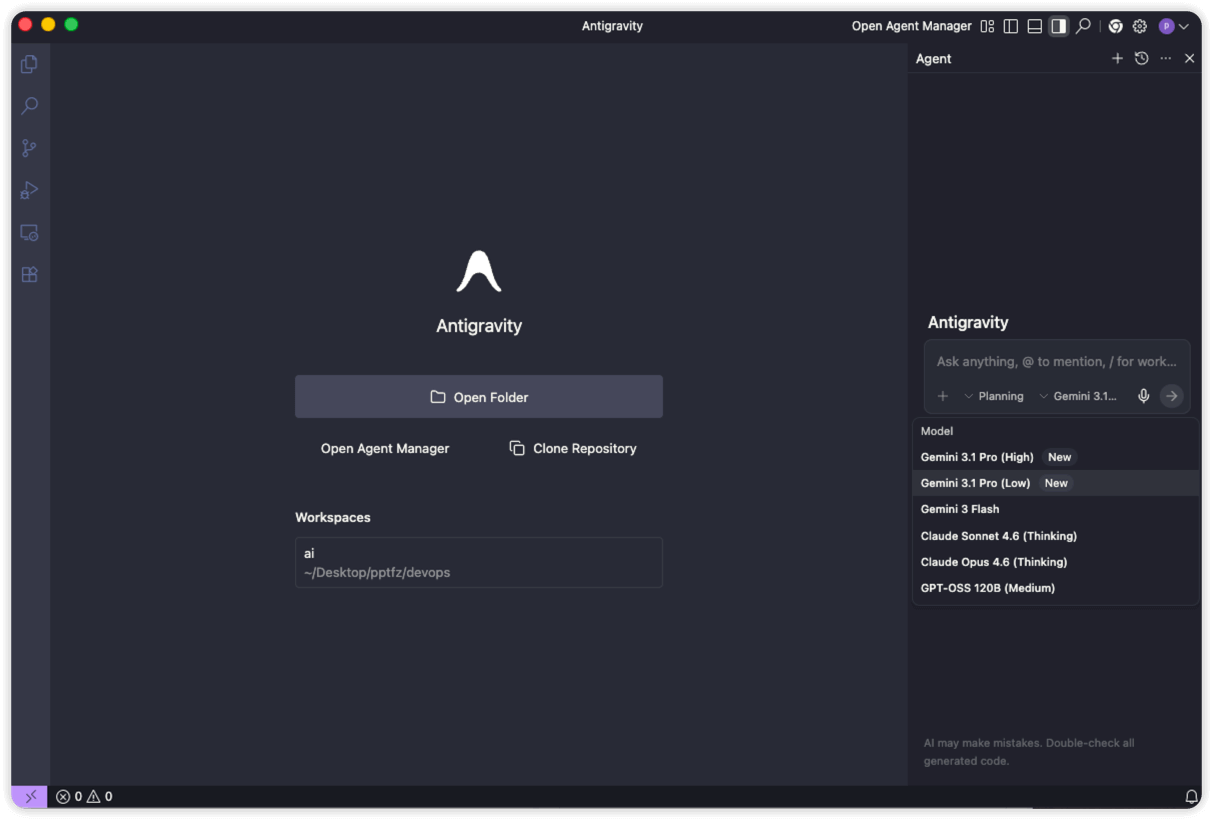Toggle the bottom panel
The width and height of the screenshot is (1213, 820).
[1035, 26]
